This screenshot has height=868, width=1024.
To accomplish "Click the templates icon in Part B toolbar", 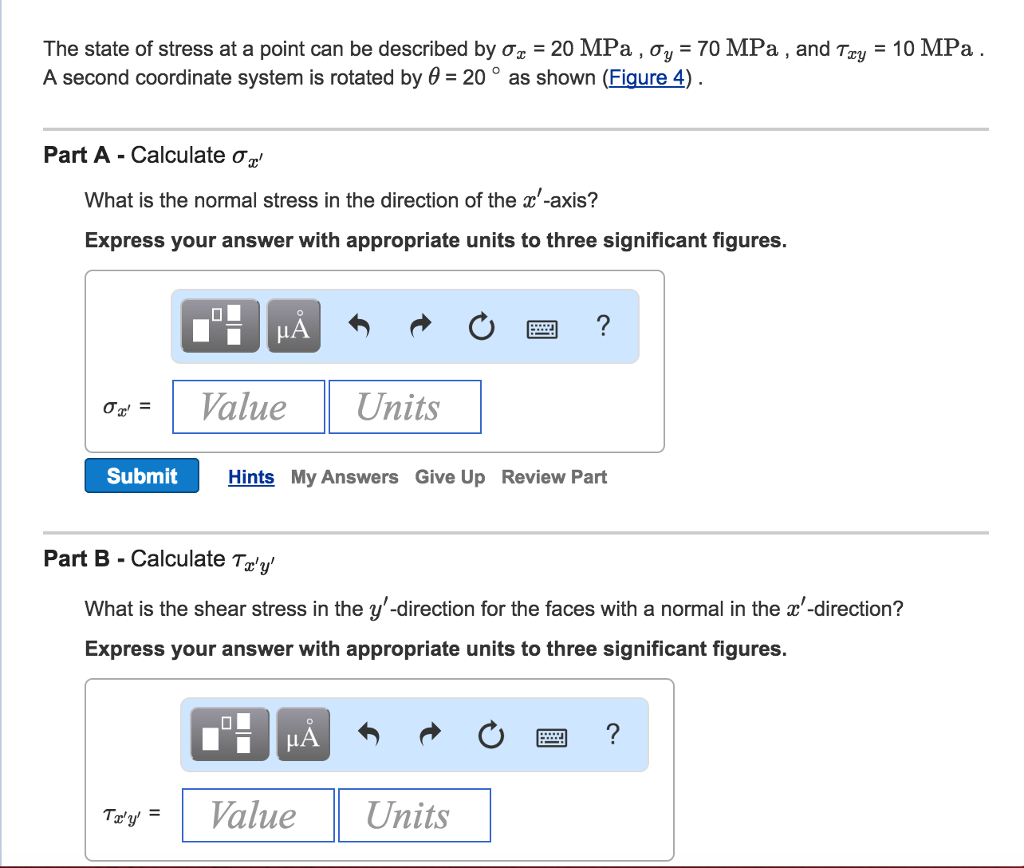I will (229, 736).
